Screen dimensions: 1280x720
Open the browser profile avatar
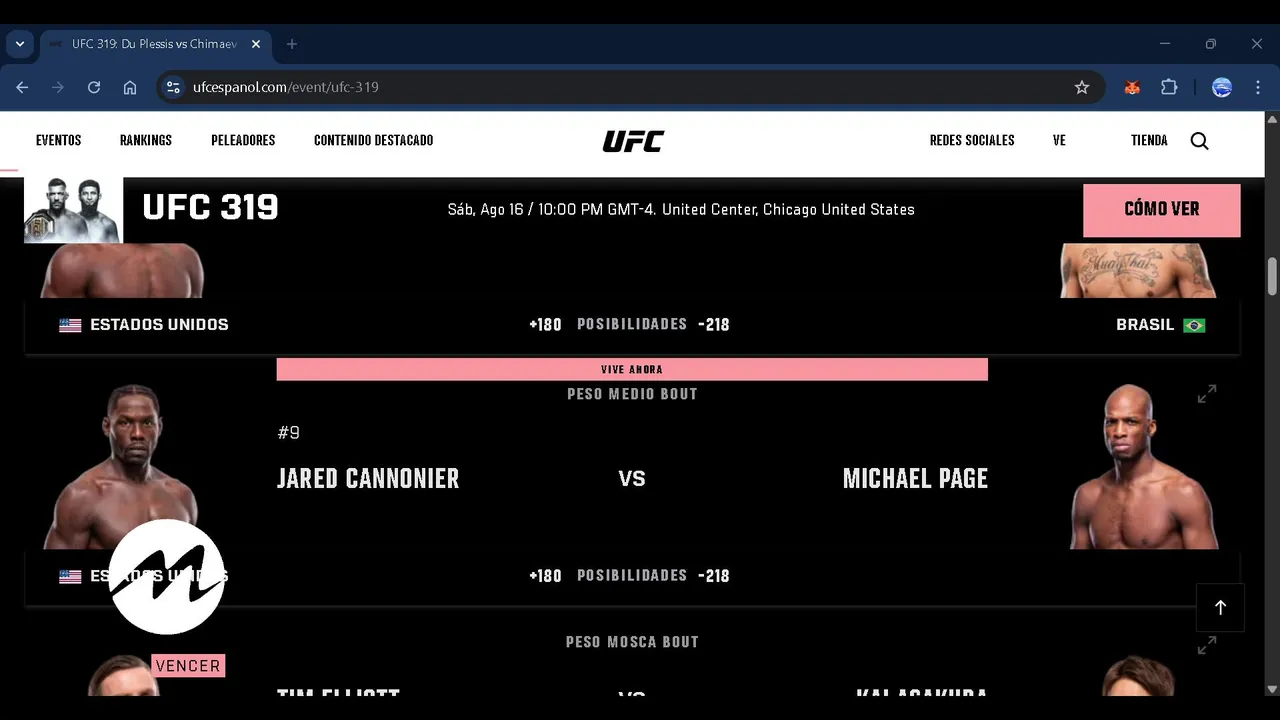pyautogui.click(x=1222, y=87)
